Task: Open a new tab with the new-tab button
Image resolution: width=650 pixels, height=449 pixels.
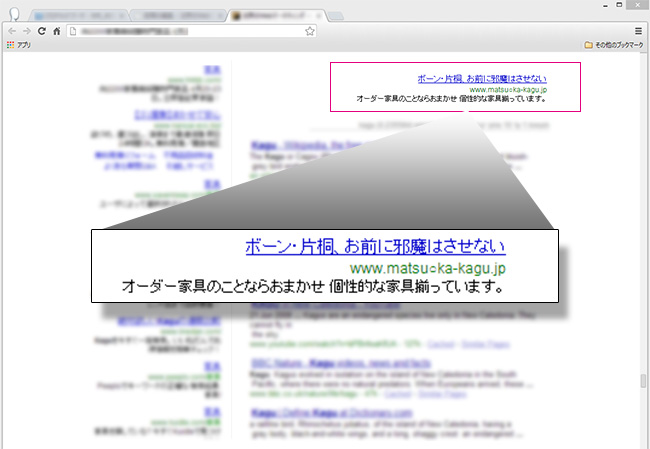Action: coord(336,16)
